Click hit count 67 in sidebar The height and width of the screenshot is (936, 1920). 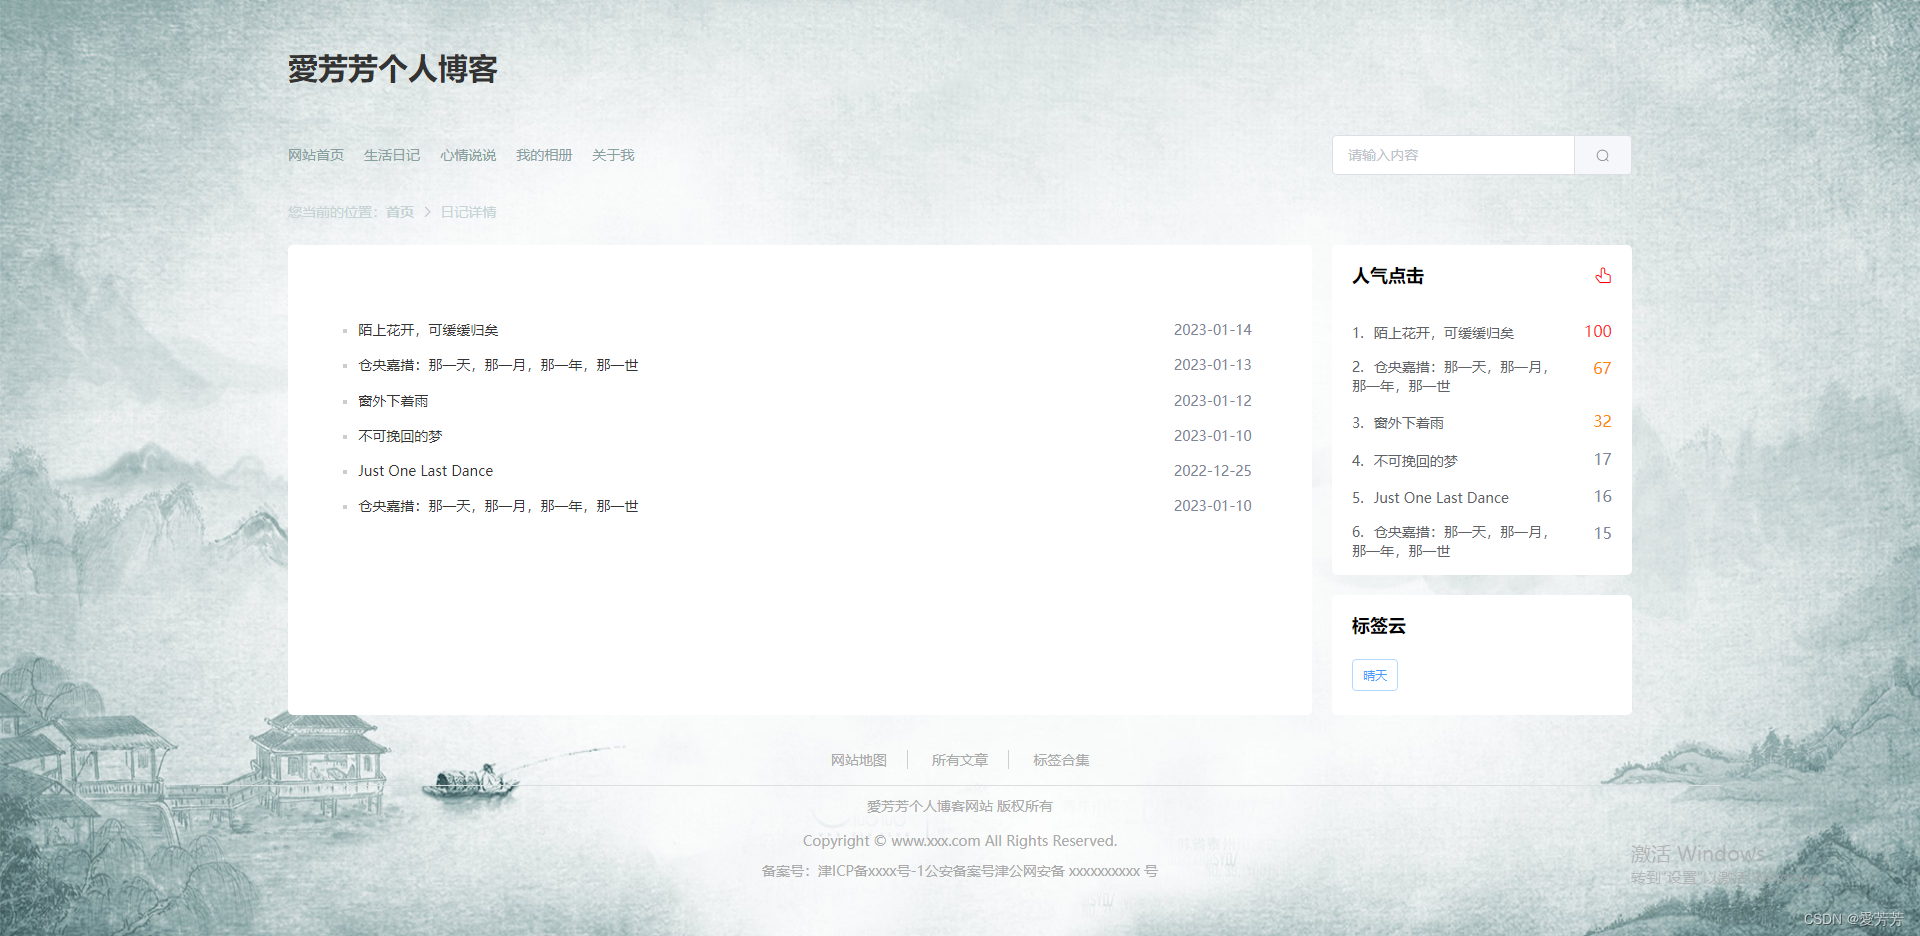click(x=1602, y=368)
